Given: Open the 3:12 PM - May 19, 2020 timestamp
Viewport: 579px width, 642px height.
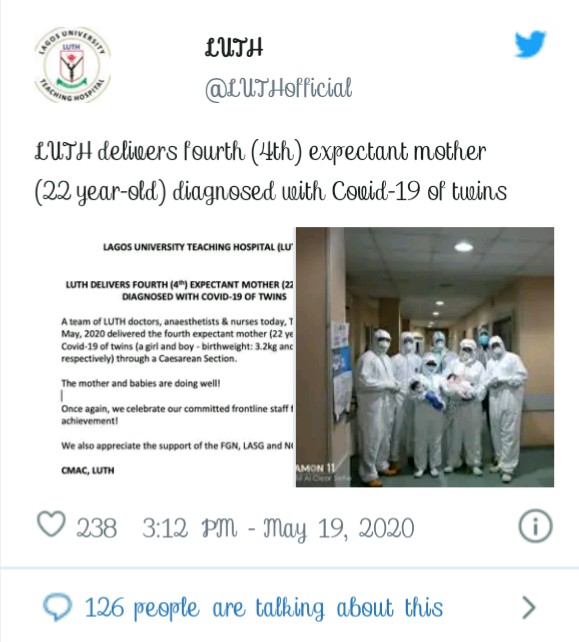Looking at the screenshot, I should click(278, 528).
